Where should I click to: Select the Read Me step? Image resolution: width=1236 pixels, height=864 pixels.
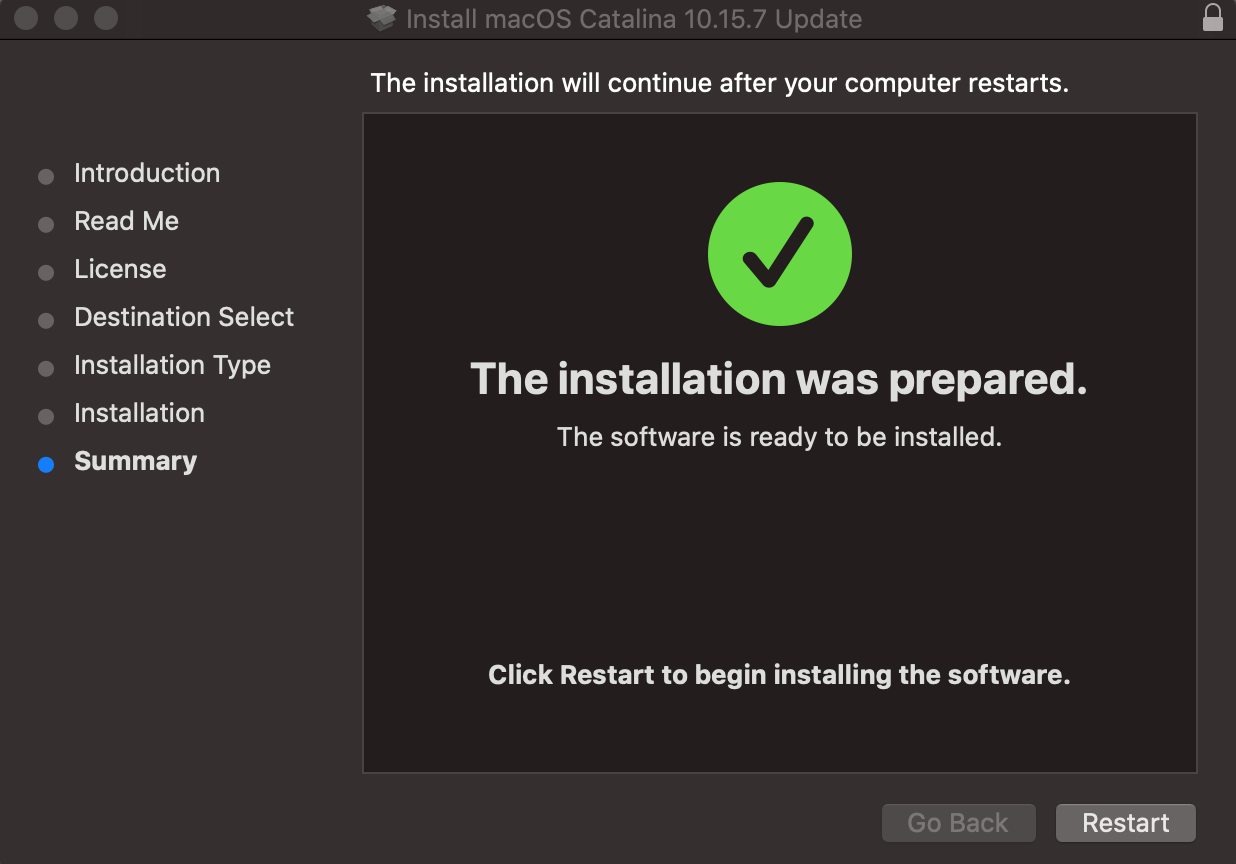[x=126, y=221]
